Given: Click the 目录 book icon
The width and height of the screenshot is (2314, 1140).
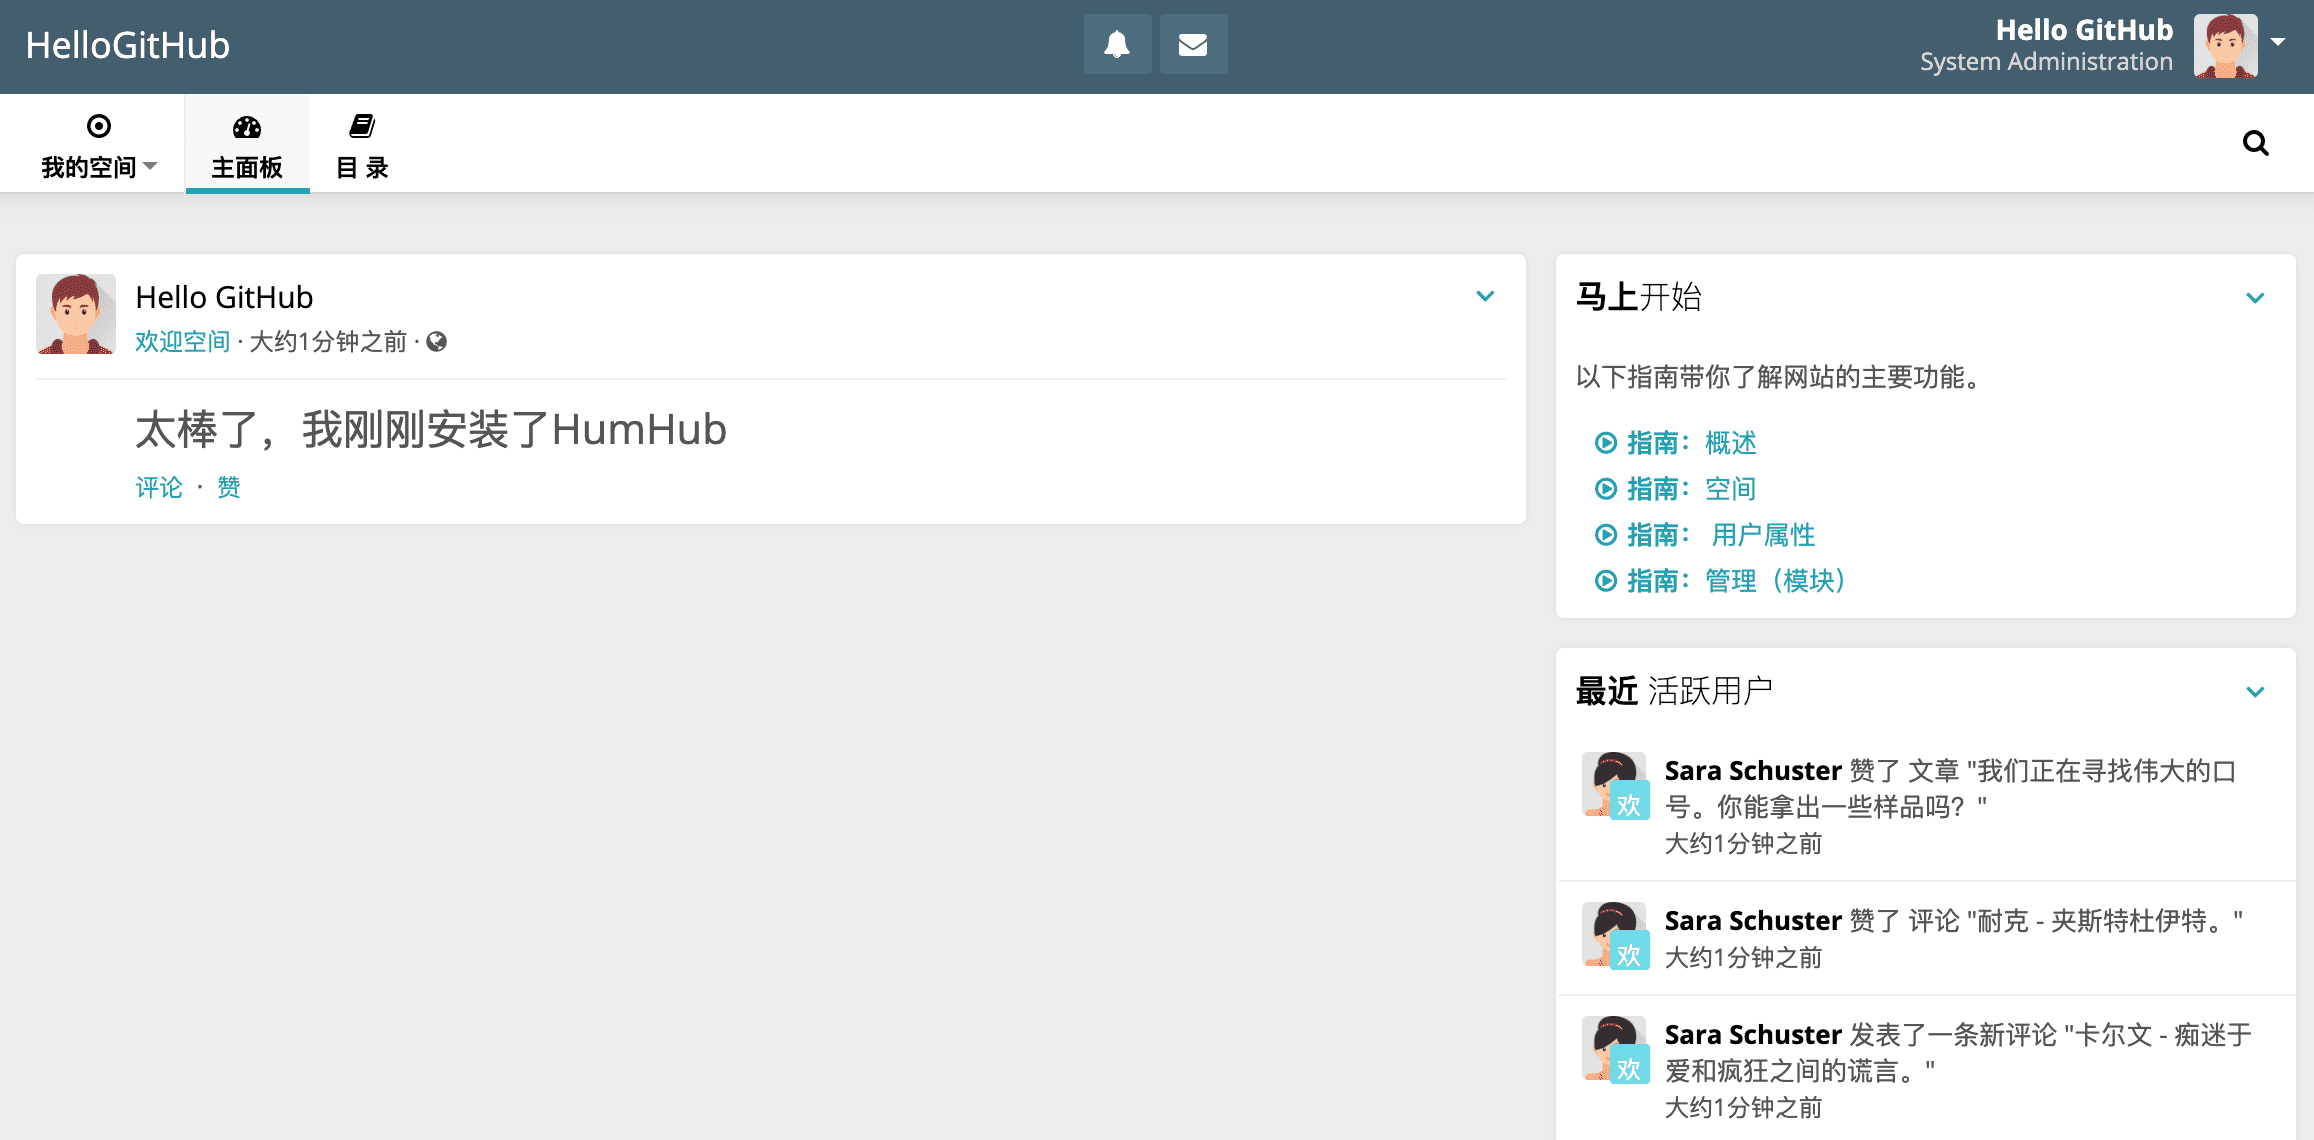Looking at the screenshot, I should (362, 126).
